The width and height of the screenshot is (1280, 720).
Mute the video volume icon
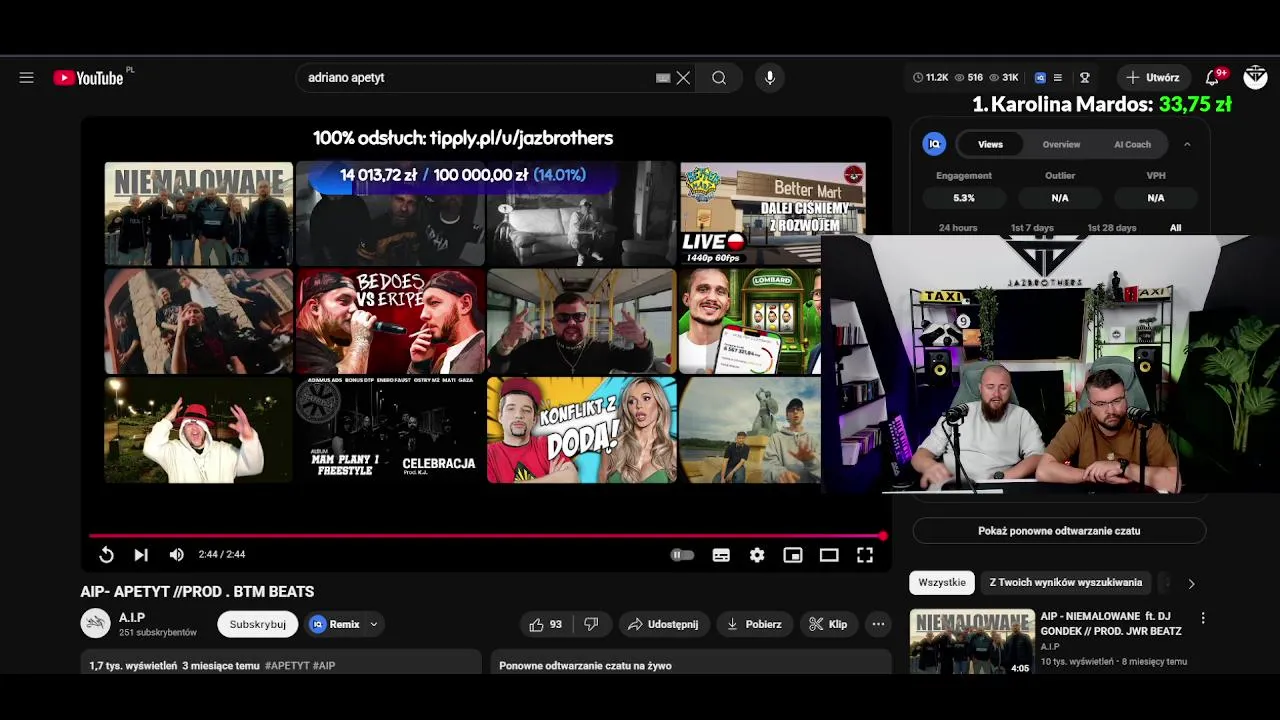176,555
